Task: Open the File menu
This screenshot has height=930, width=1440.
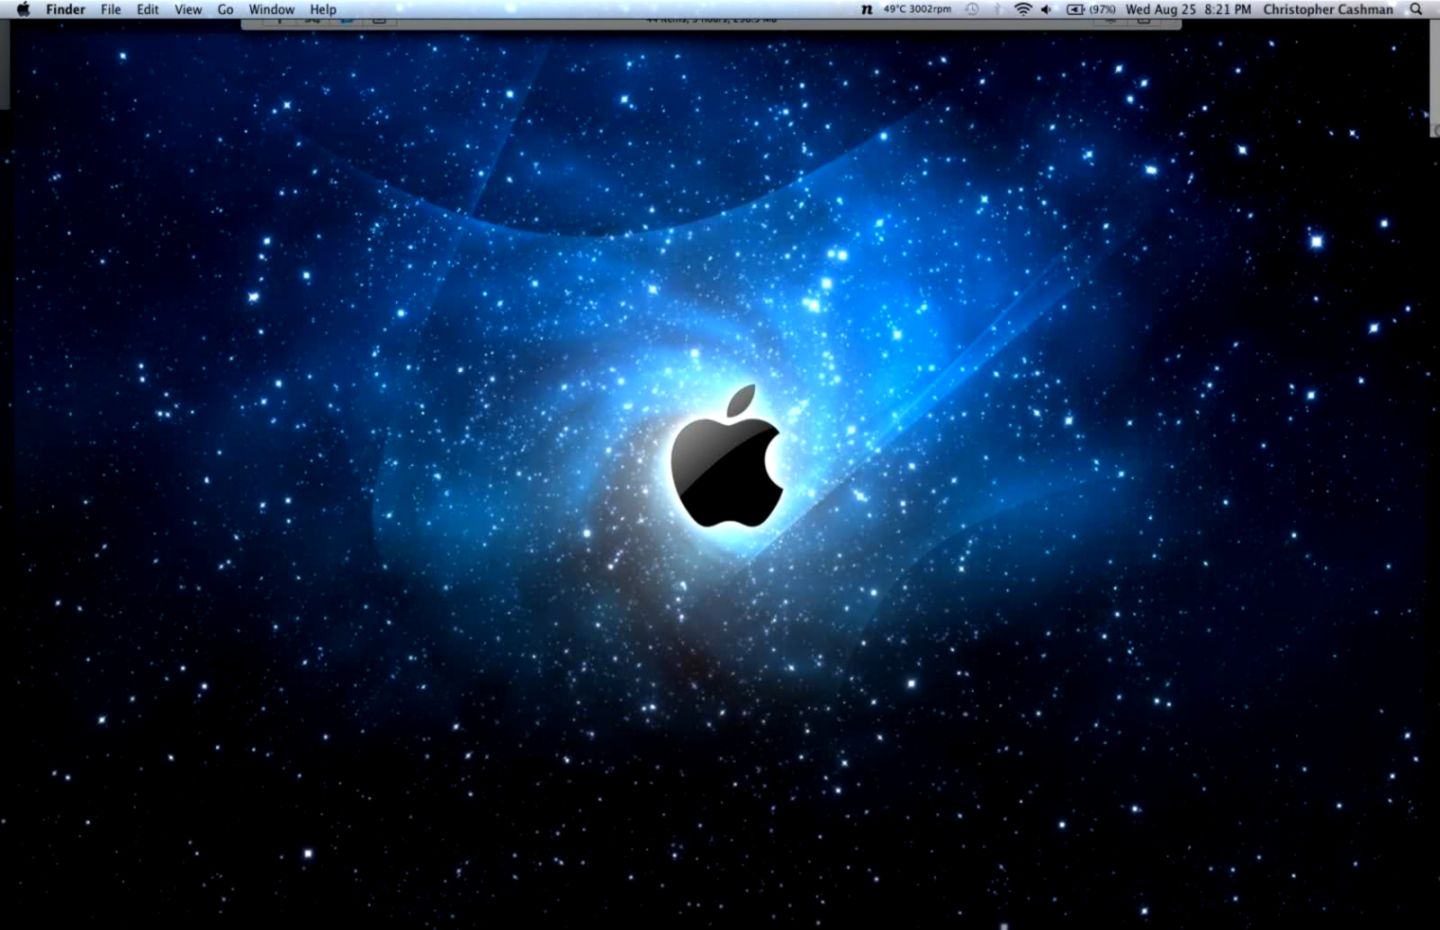Action: (x=111, y=9)
